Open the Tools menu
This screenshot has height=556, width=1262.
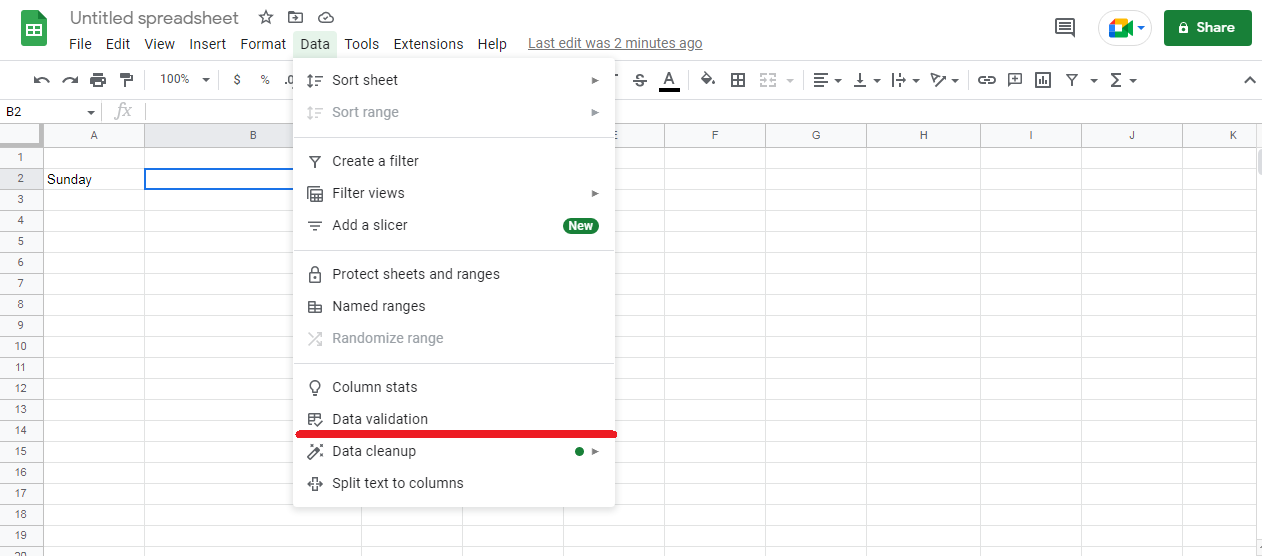click(x=362, y=44)
